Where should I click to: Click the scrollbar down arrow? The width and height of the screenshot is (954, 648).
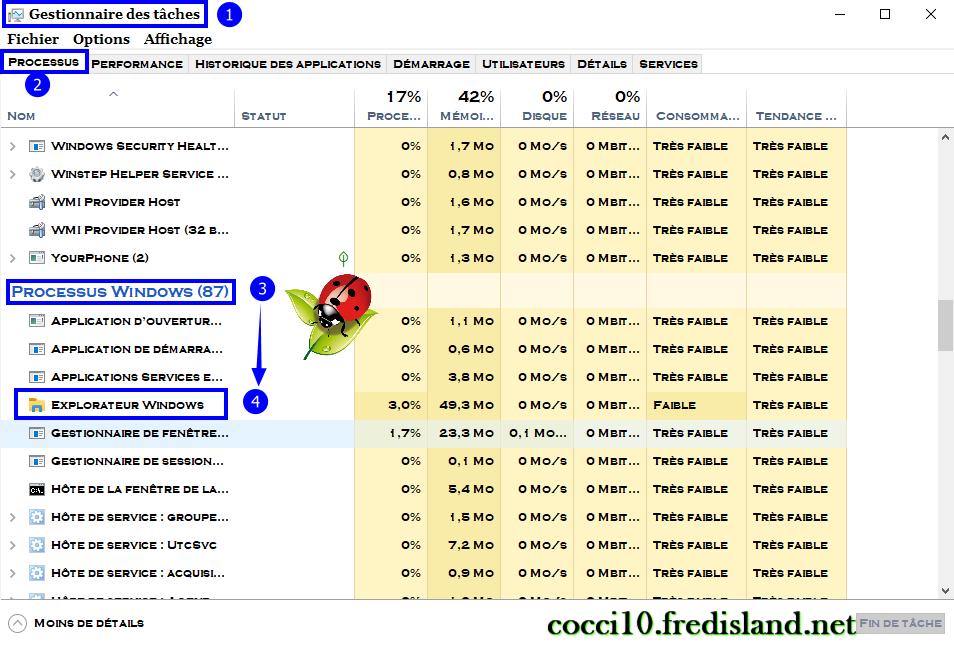(945, 590)
